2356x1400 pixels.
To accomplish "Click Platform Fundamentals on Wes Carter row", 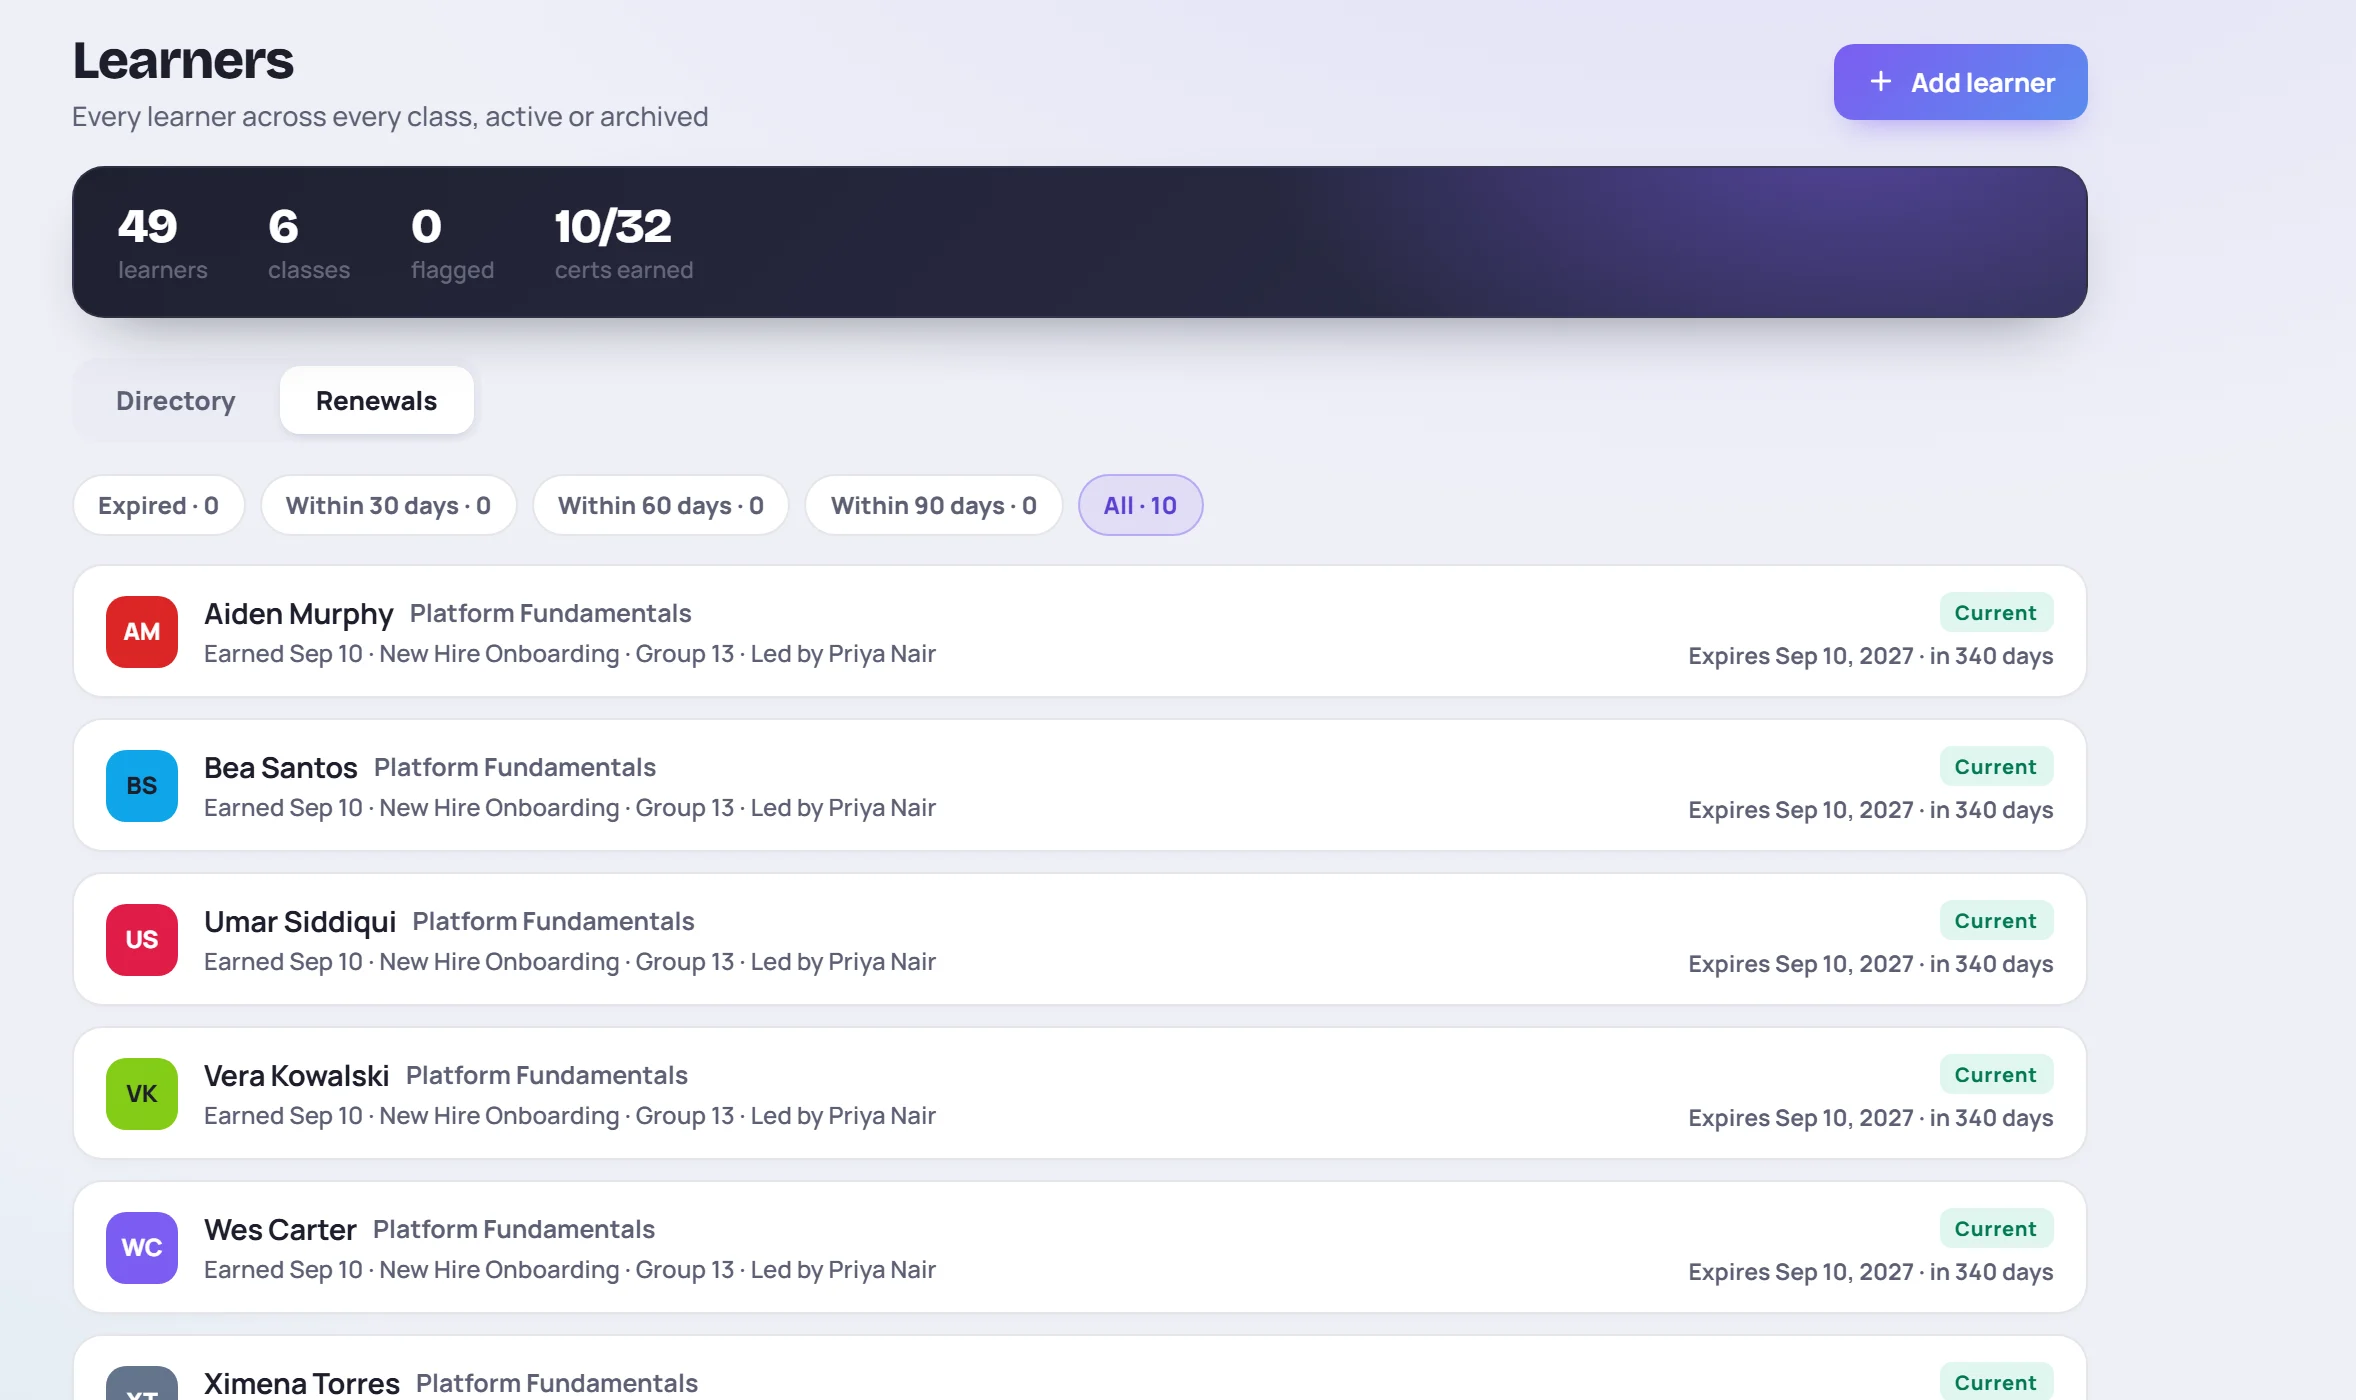I will [x=513, y=1229].
